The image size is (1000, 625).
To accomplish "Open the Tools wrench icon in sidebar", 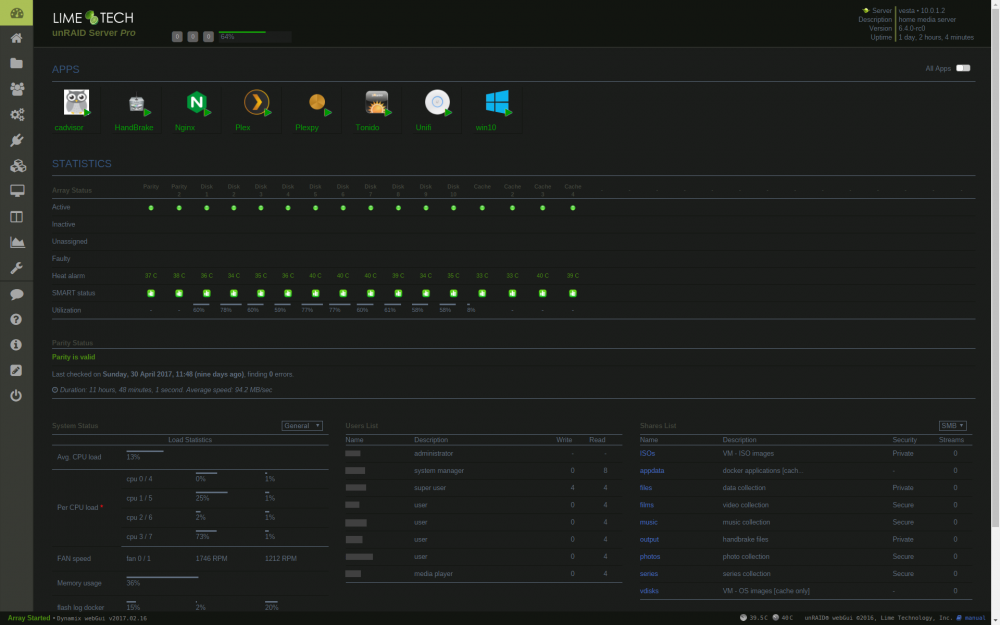I will click(17, 268).
